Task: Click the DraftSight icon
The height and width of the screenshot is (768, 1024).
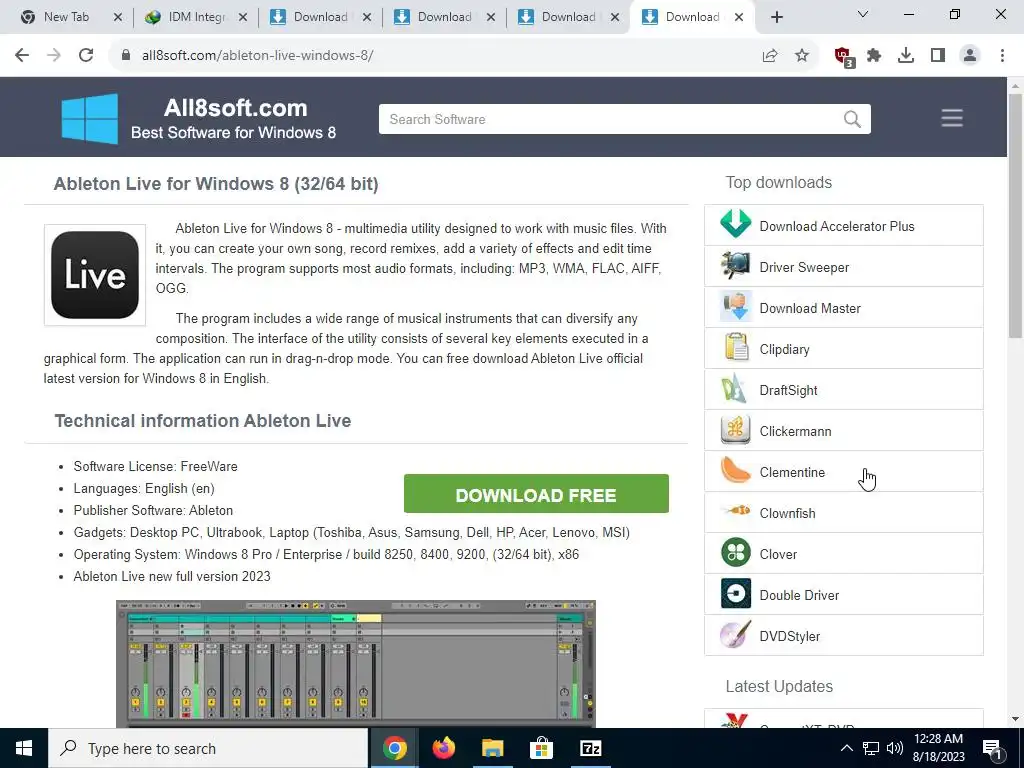Action: click(x=735, y=390)
